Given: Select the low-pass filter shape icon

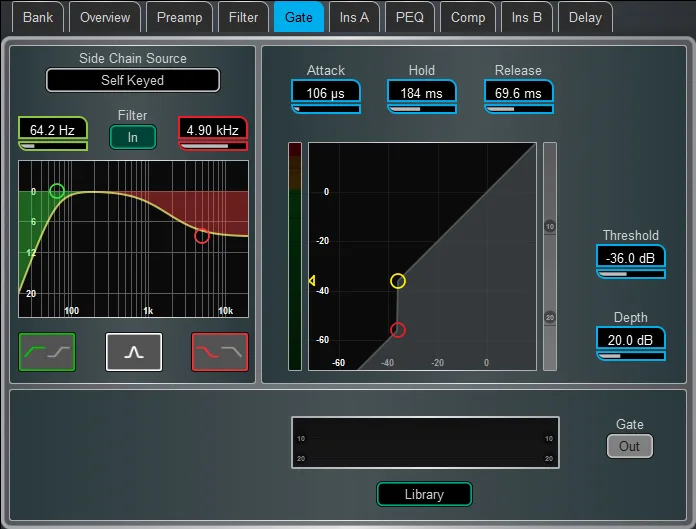Looking at the screenshot, I should tap(220, 352).
